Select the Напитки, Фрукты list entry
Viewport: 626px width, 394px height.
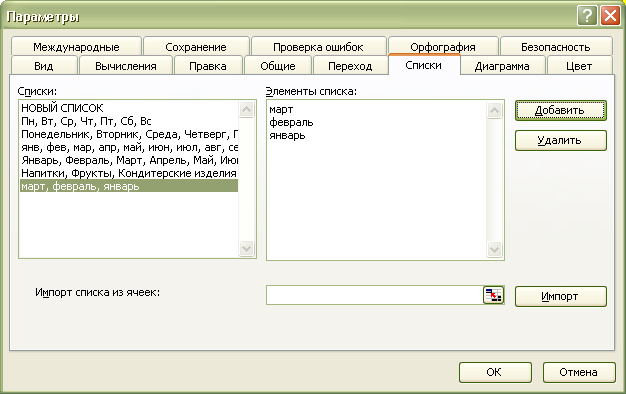[x=129, y=173]
